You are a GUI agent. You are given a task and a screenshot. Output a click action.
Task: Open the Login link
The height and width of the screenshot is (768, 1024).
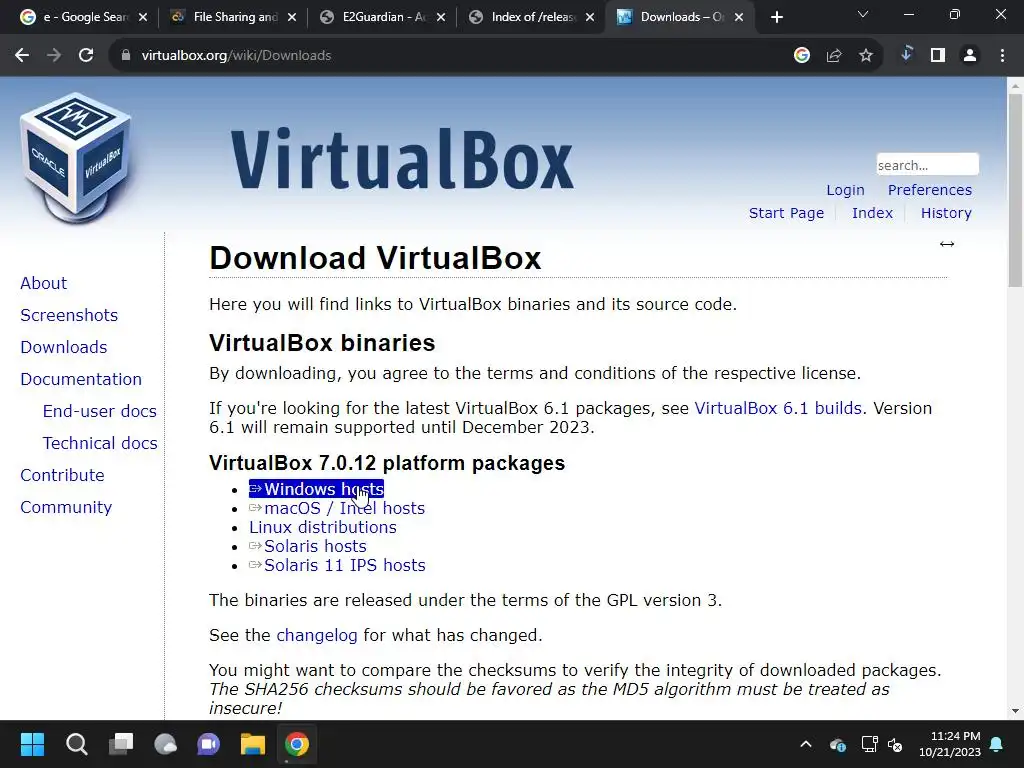pyautogui.click(x=845, y=190)
